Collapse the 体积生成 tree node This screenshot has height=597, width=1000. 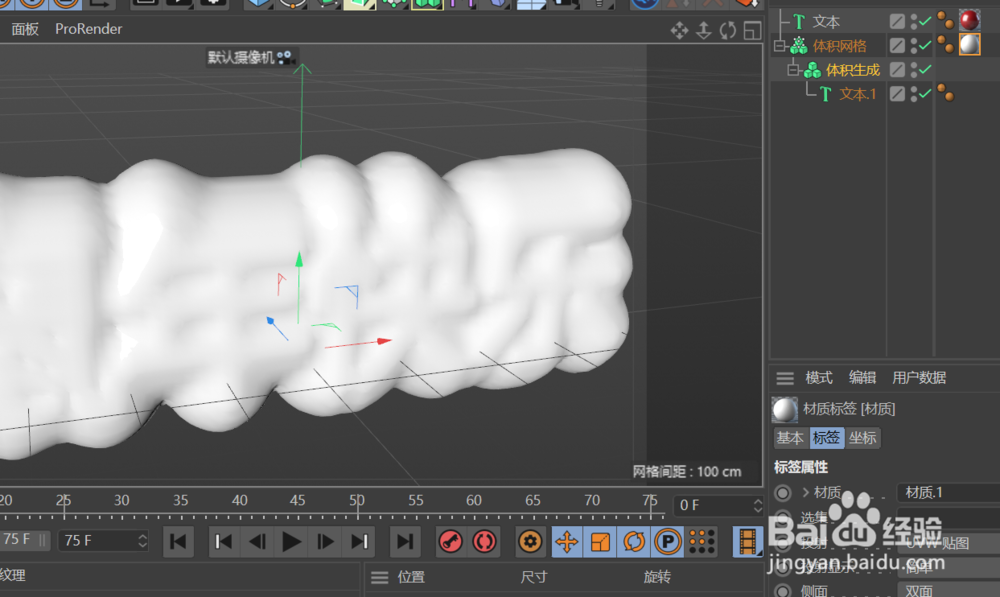point(793,70)
